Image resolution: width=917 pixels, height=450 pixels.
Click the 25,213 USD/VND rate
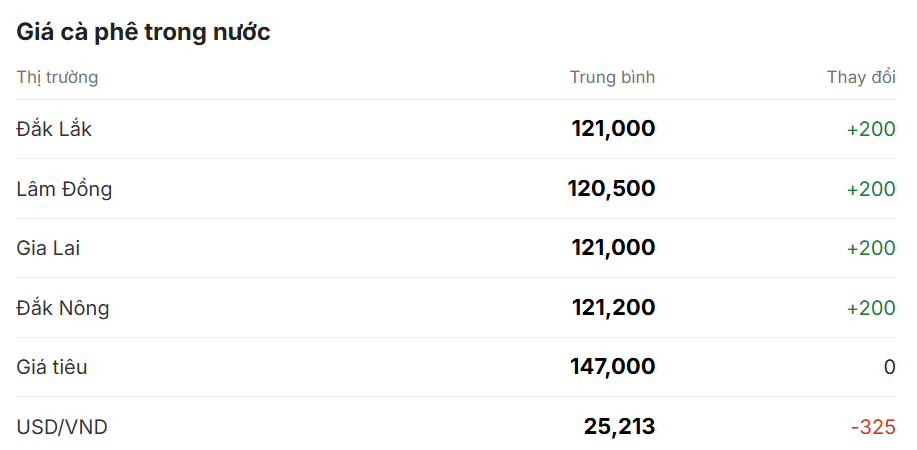pyautogui.click(x=619, y=427)
